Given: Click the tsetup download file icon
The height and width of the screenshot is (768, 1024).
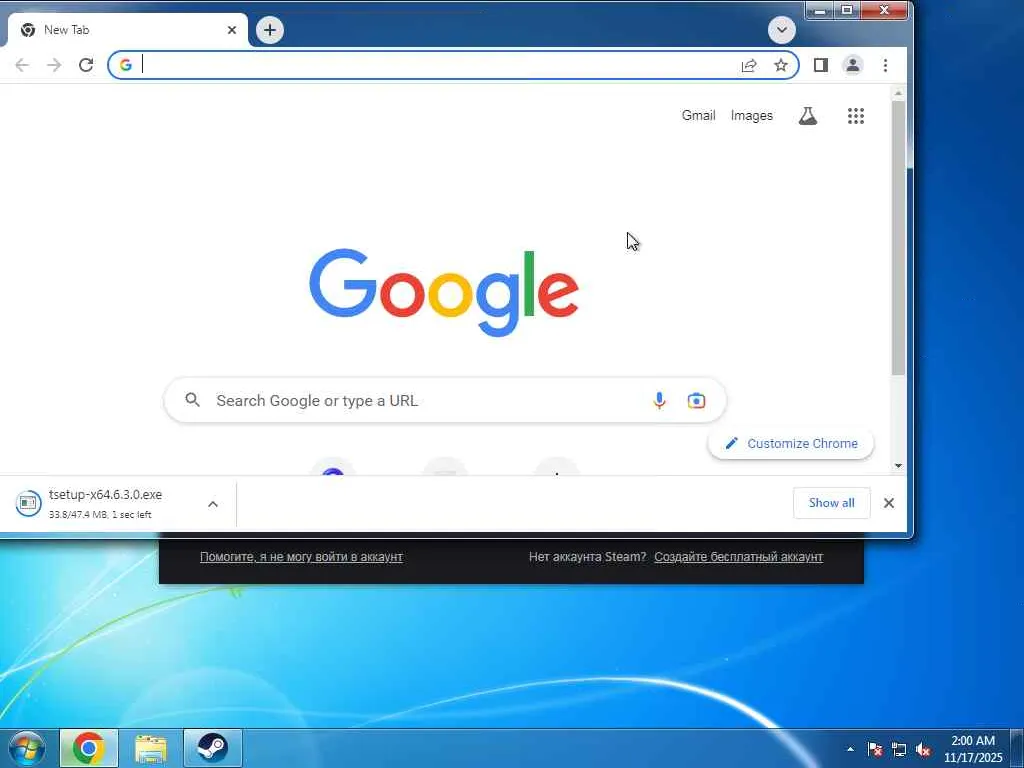Looking at the screenshot, I should (28, 503).
